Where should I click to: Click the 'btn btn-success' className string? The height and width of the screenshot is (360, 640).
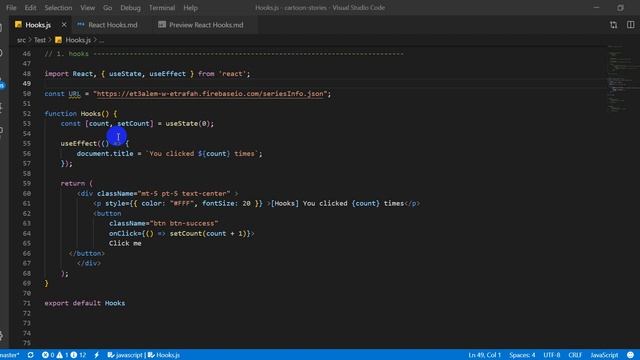[x=184, y=223]
